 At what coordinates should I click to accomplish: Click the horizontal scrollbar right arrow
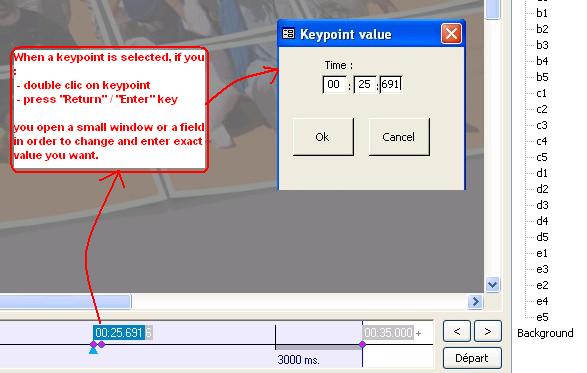click(475, 301)
